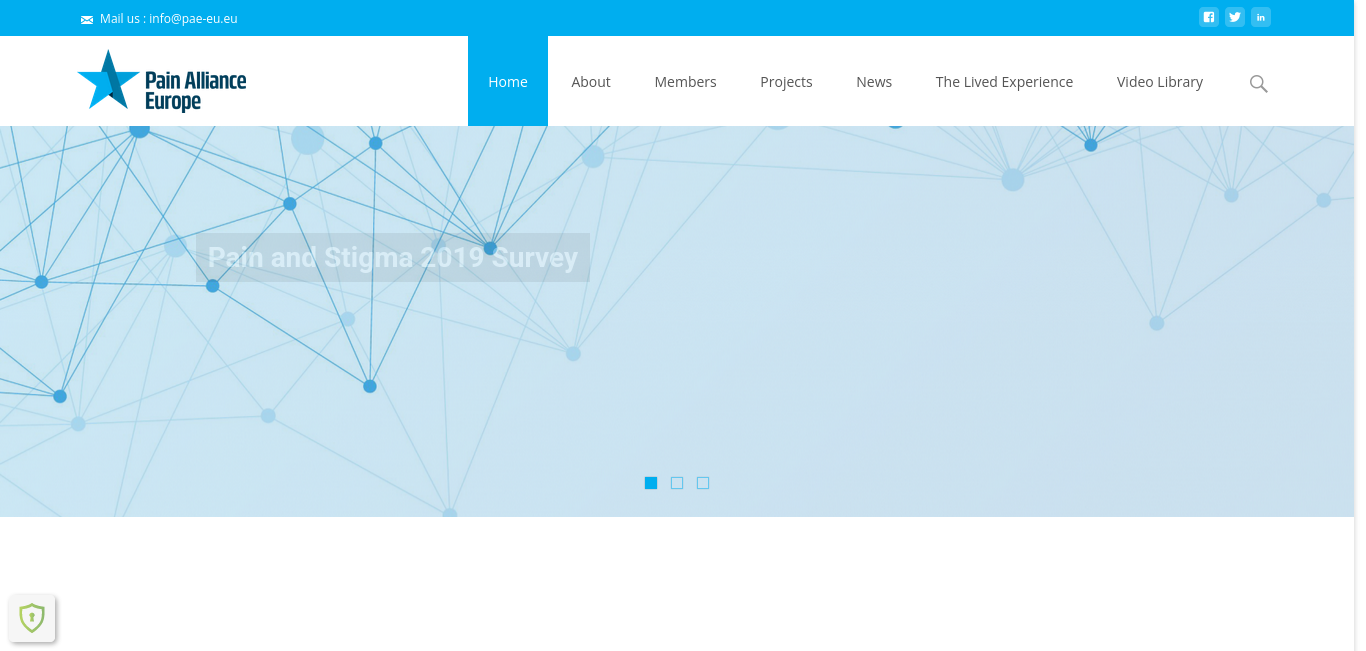Click the envelope mail icon
The height and width of the screenshot is (651, 1366).
click(87, 19)
